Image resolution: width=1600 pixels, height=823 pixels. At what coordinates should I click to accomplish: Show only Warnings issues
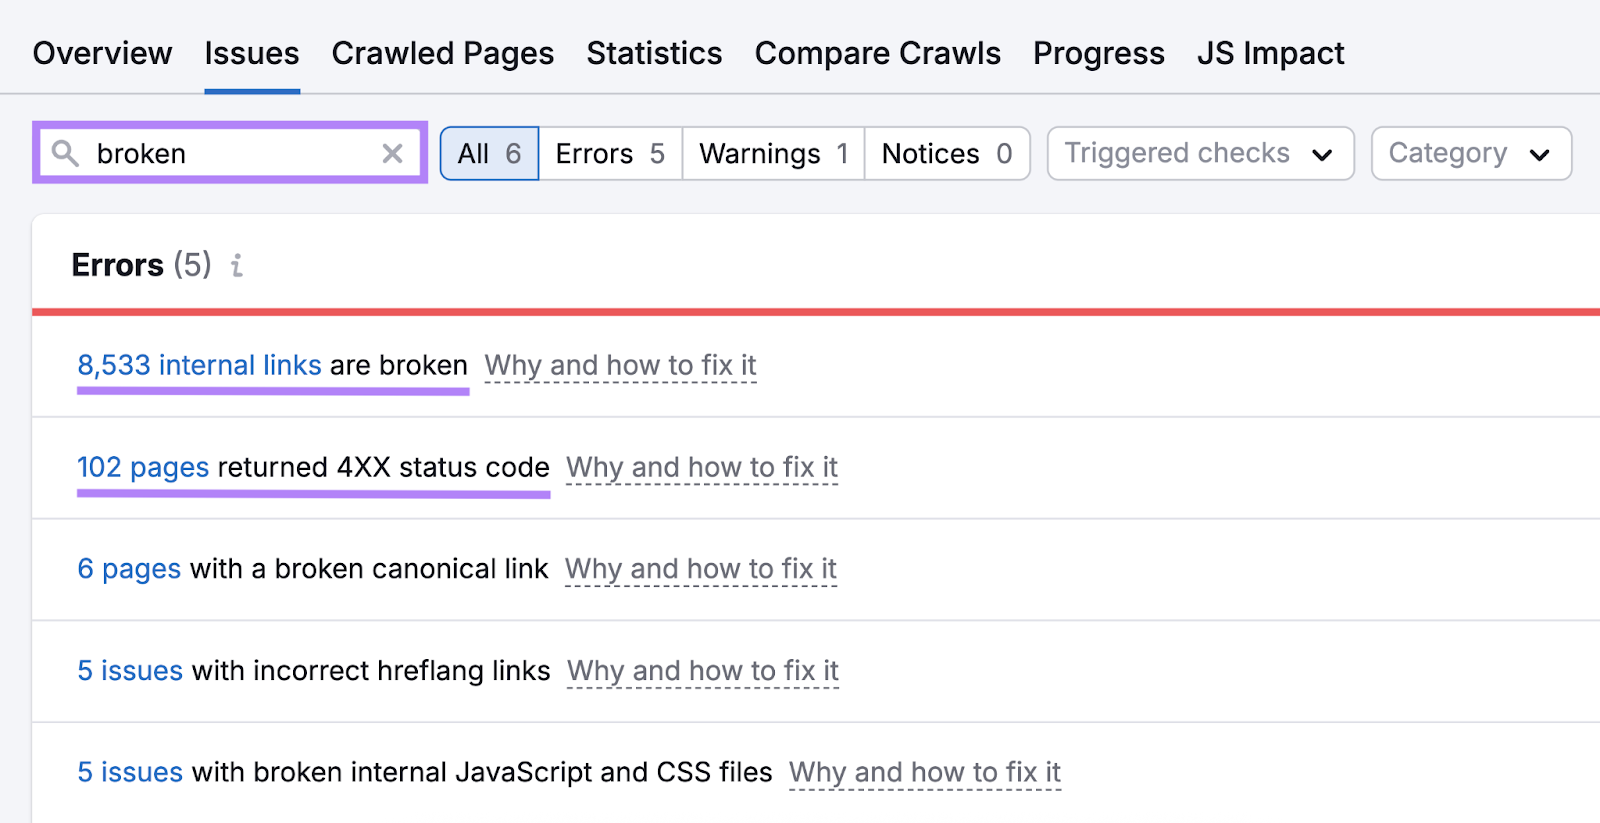click(771, 153)
